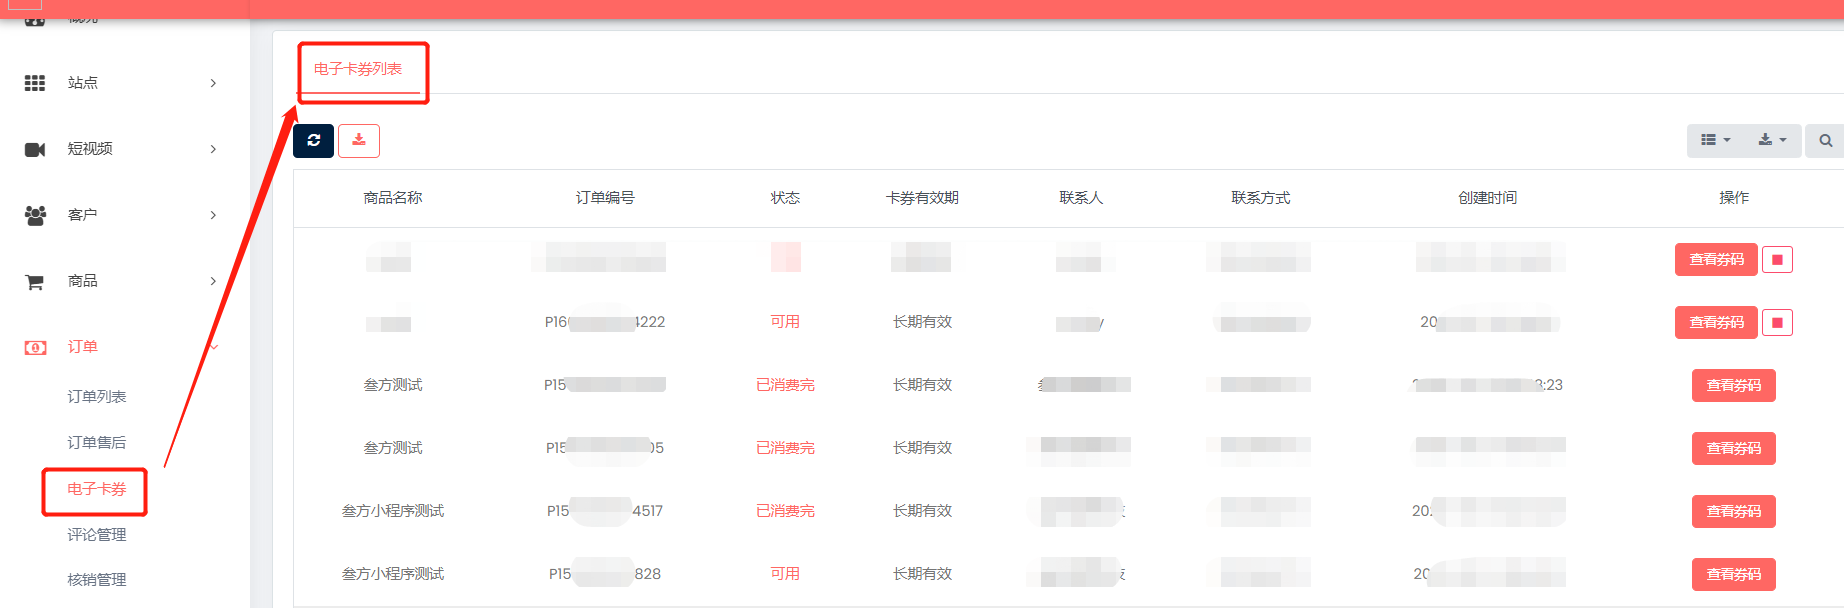Expand the 短视频 menu chevron
This screenshot has width=1844, height=608.
click(213, 149)
